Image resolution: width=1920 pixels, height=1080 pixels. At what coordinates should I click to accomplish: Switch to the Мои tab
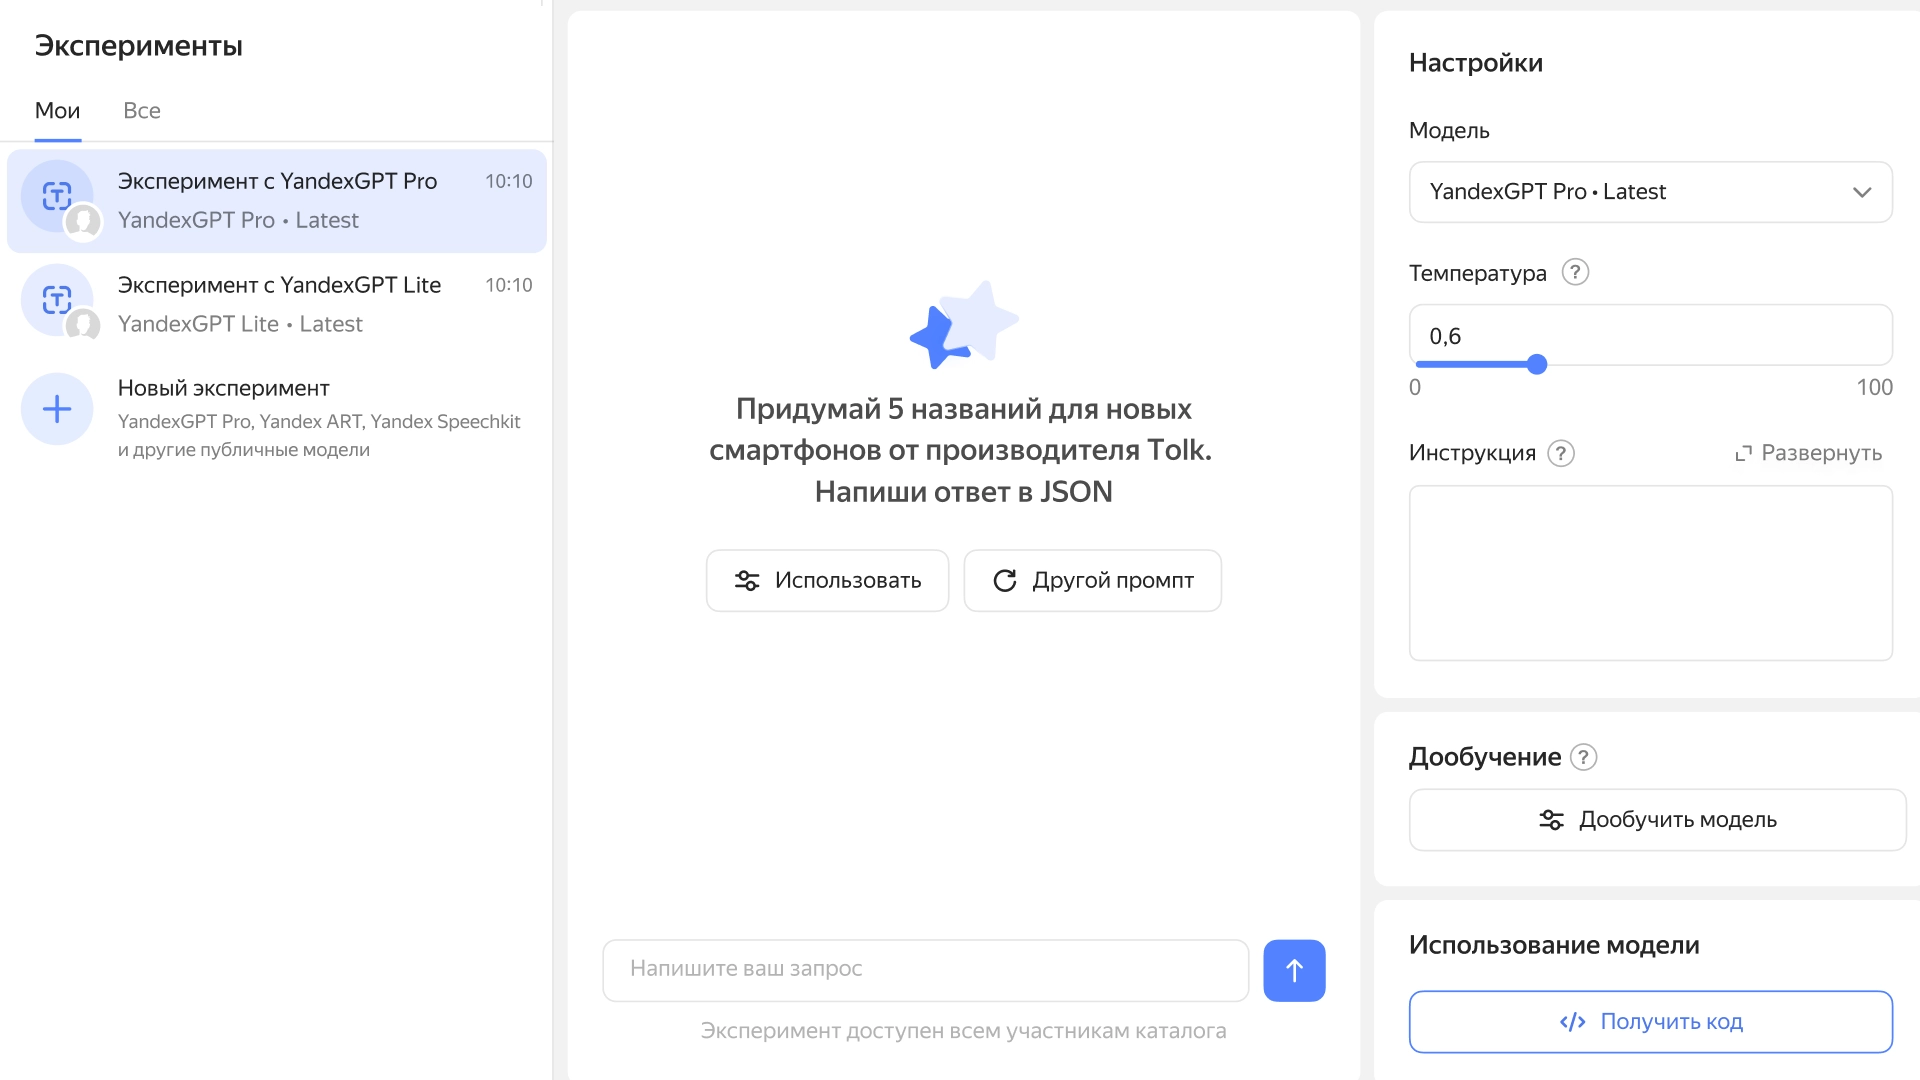57,111
